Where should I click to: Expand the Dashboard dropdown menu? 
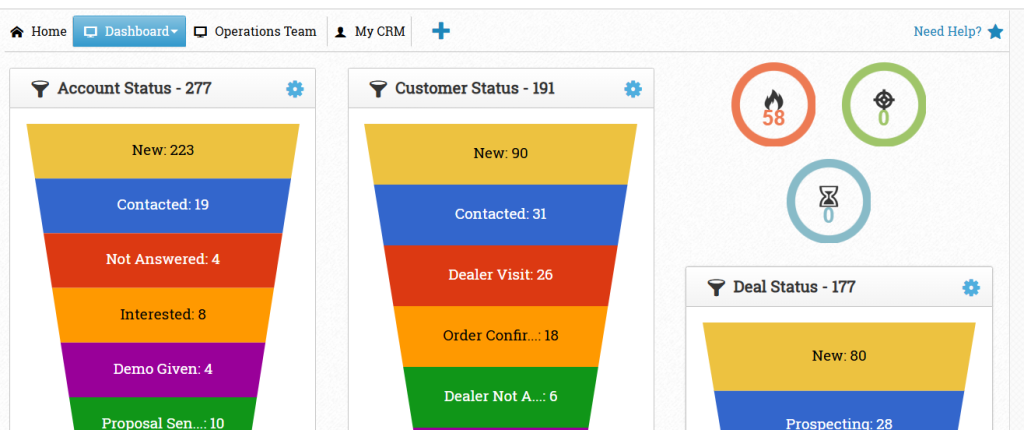129,31
